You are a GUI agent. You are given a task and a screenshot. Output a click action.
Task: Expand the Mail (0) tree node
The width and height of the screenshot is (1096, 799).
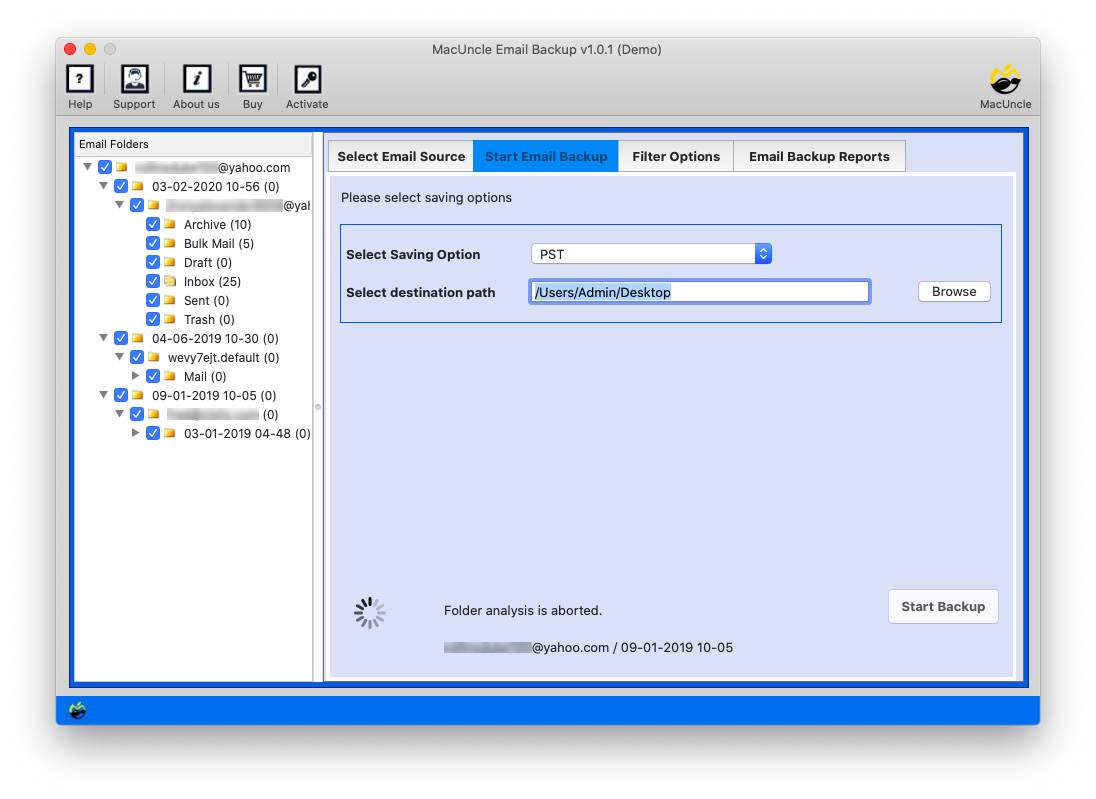click(x=136, y=376)
